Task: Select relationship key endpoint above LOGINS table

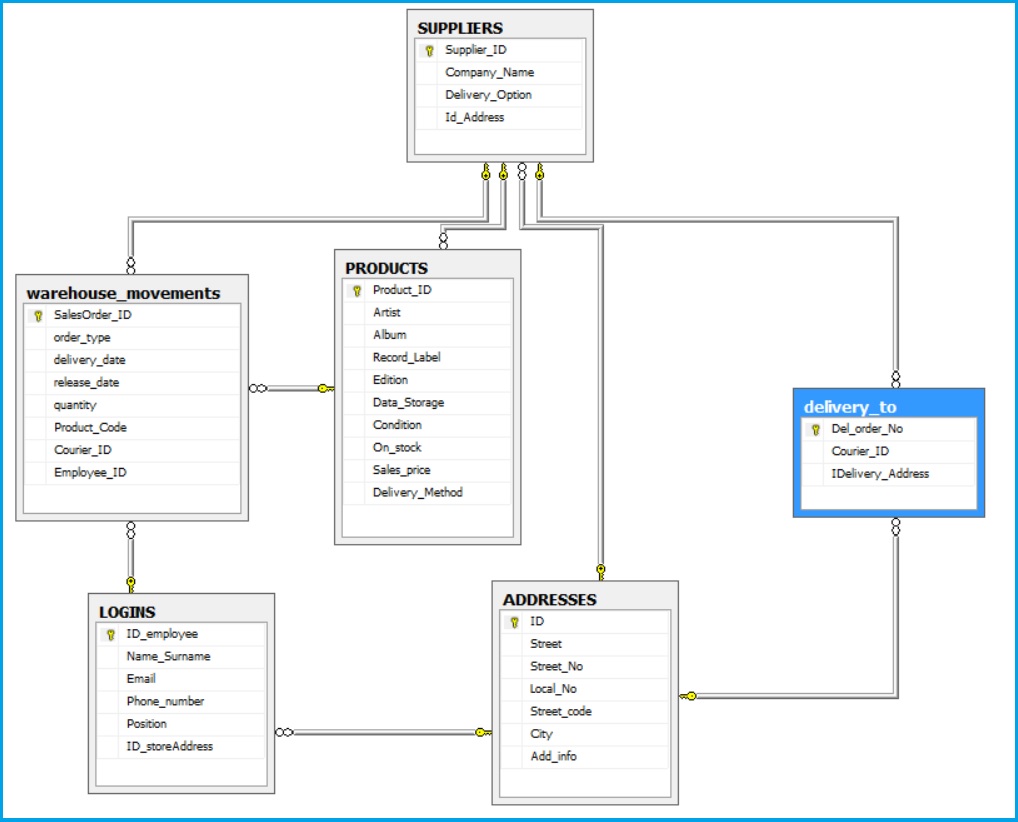Action: (x=130, y=582)
